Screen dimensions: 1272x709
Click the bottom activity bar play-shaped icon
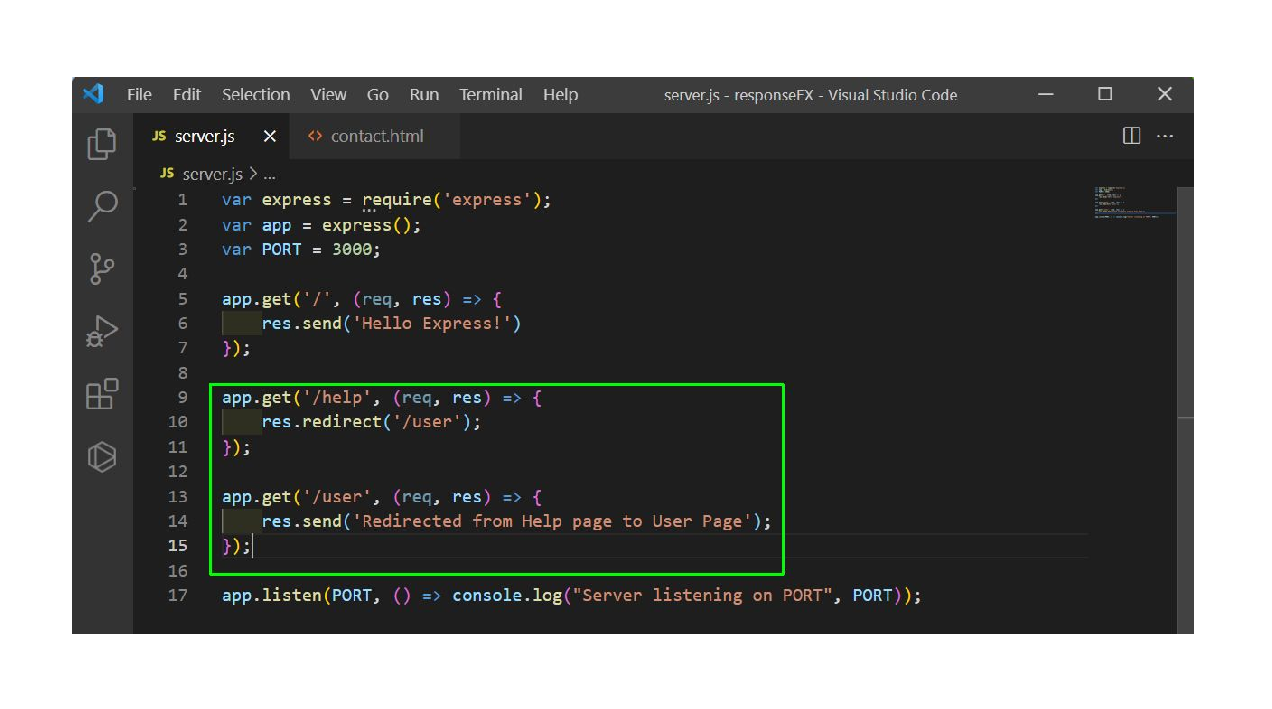[102, 457]
